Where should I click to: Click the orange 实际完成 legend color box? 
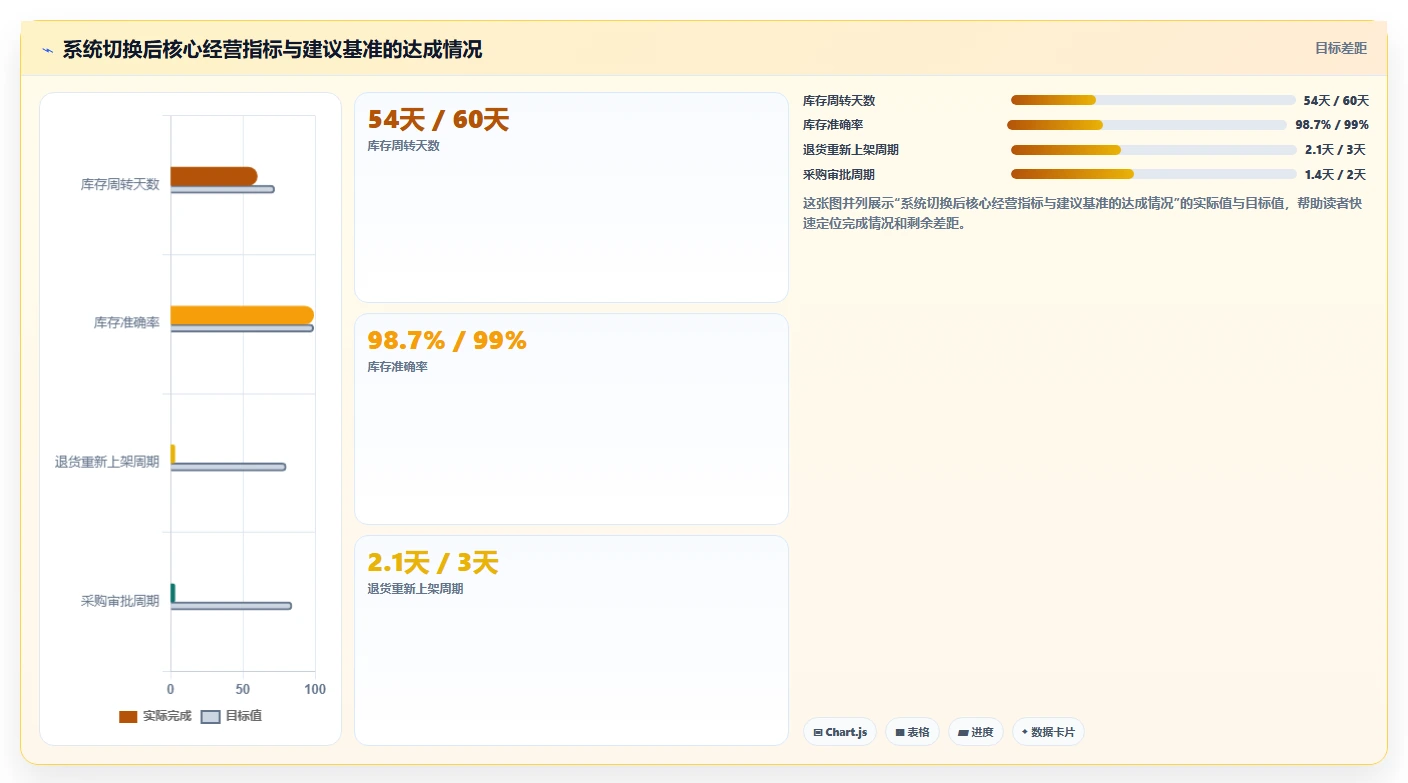point(128,717)
